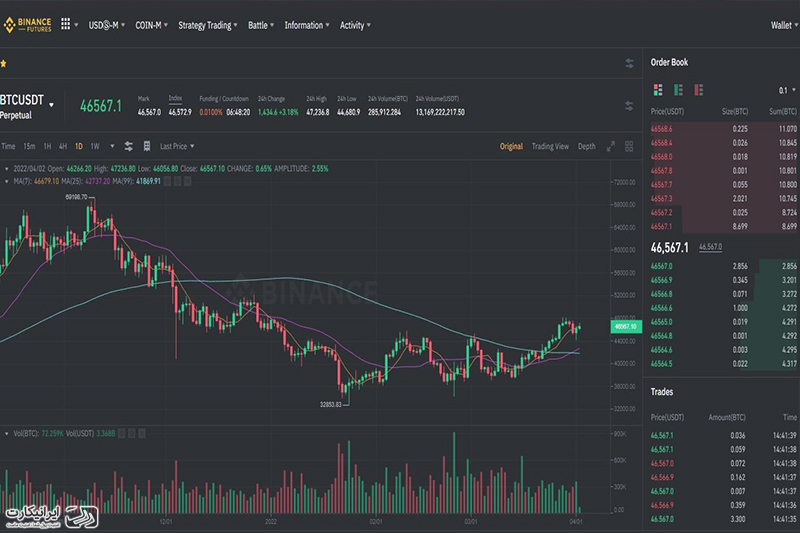Viewport: 800px width, 533px height.
Task: Open multi-chart grid layout icon
Action: 629,146
